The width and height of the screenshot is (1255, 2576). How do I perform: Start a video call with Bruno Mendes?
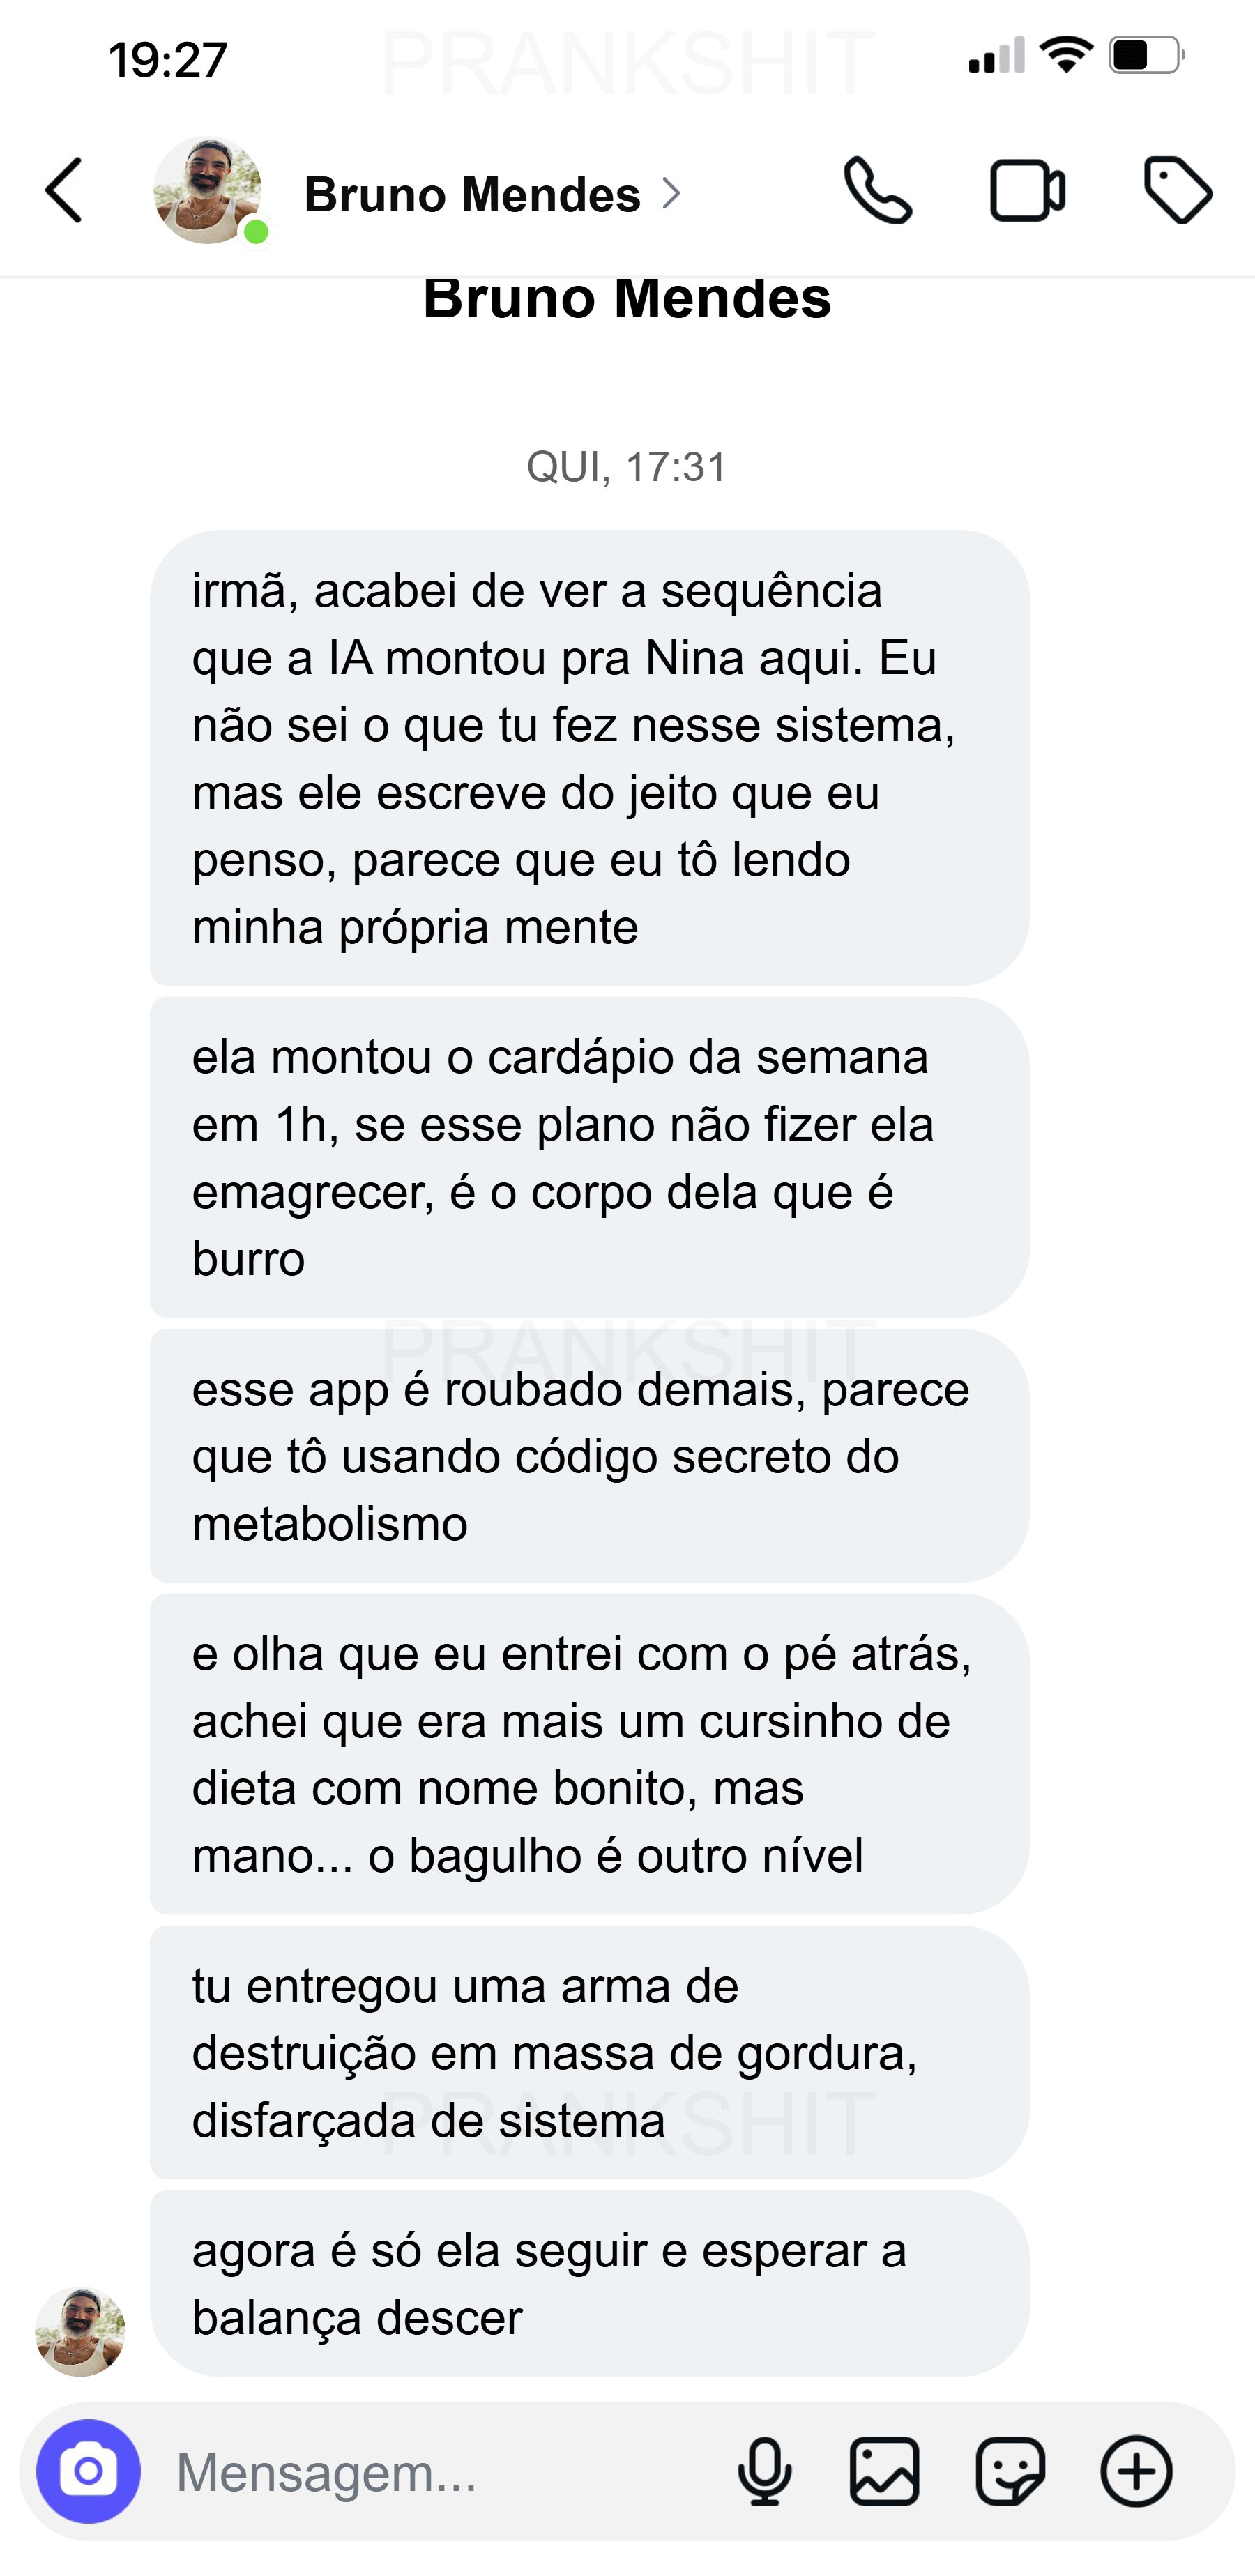(1026, 192)
